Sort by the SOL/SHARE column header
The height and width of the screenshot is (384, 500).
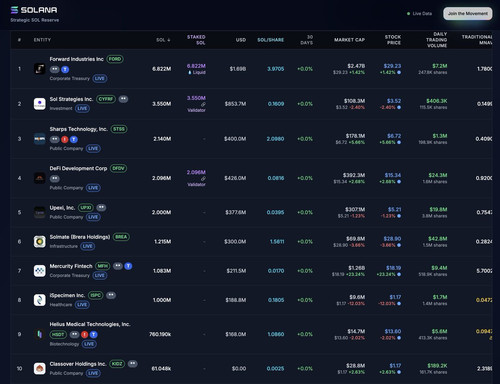tap(270, 40)
